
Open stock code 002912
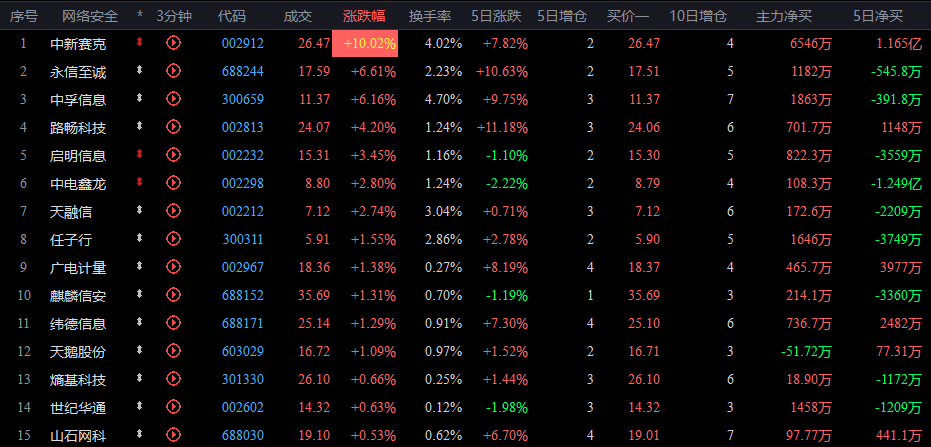point(243,43)
